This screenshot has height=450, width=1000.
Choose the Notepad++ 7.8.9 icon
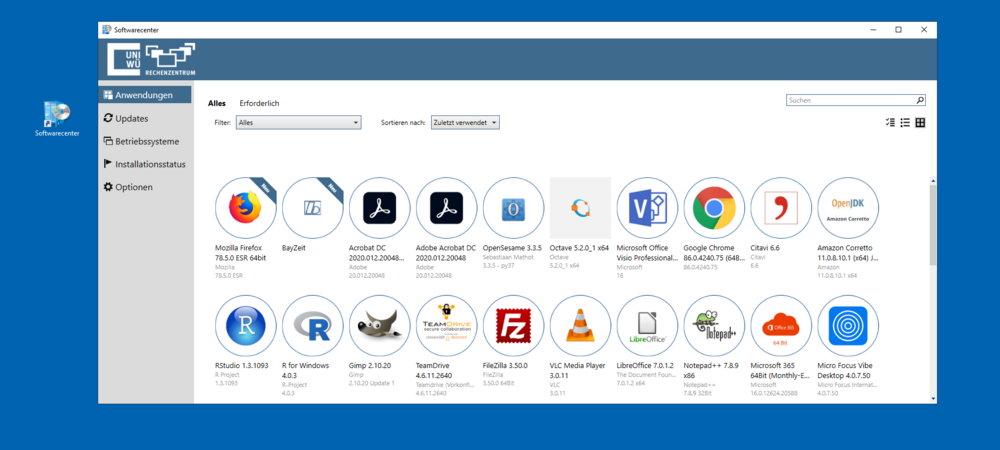pos(714,326)
